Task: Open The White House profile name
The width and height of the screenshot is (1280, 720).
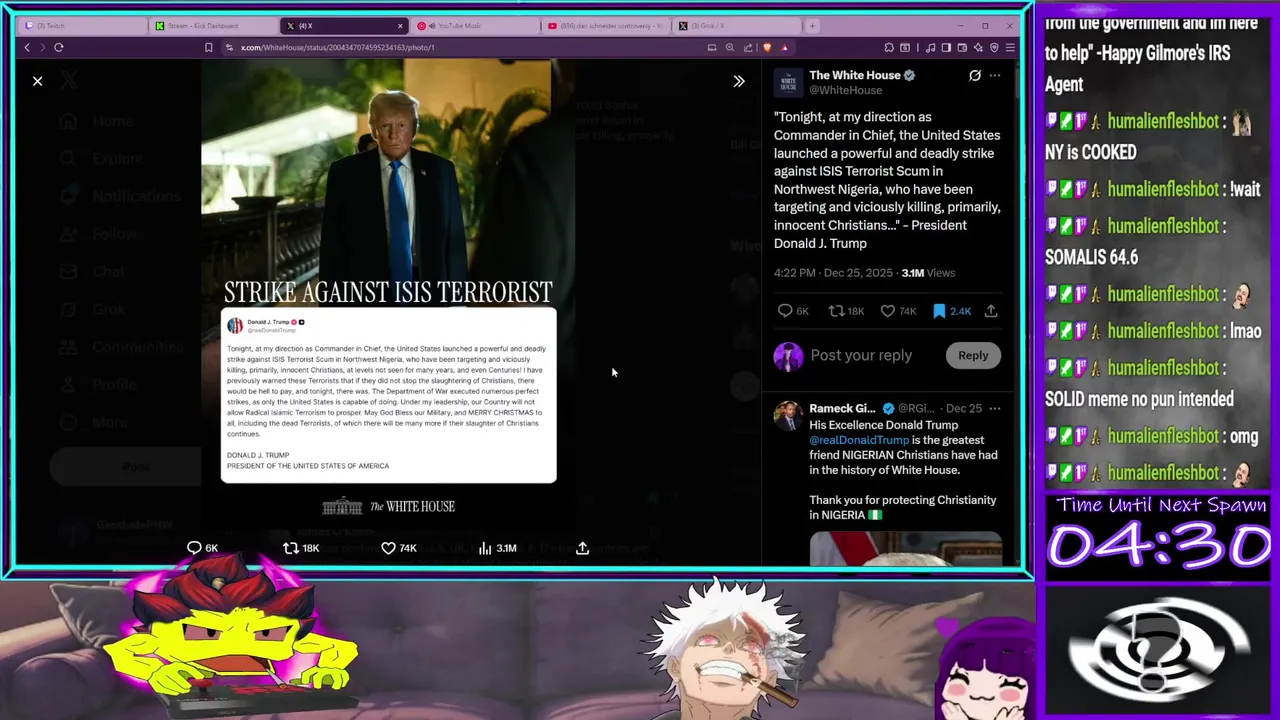Action: click(x=855, y=75)
